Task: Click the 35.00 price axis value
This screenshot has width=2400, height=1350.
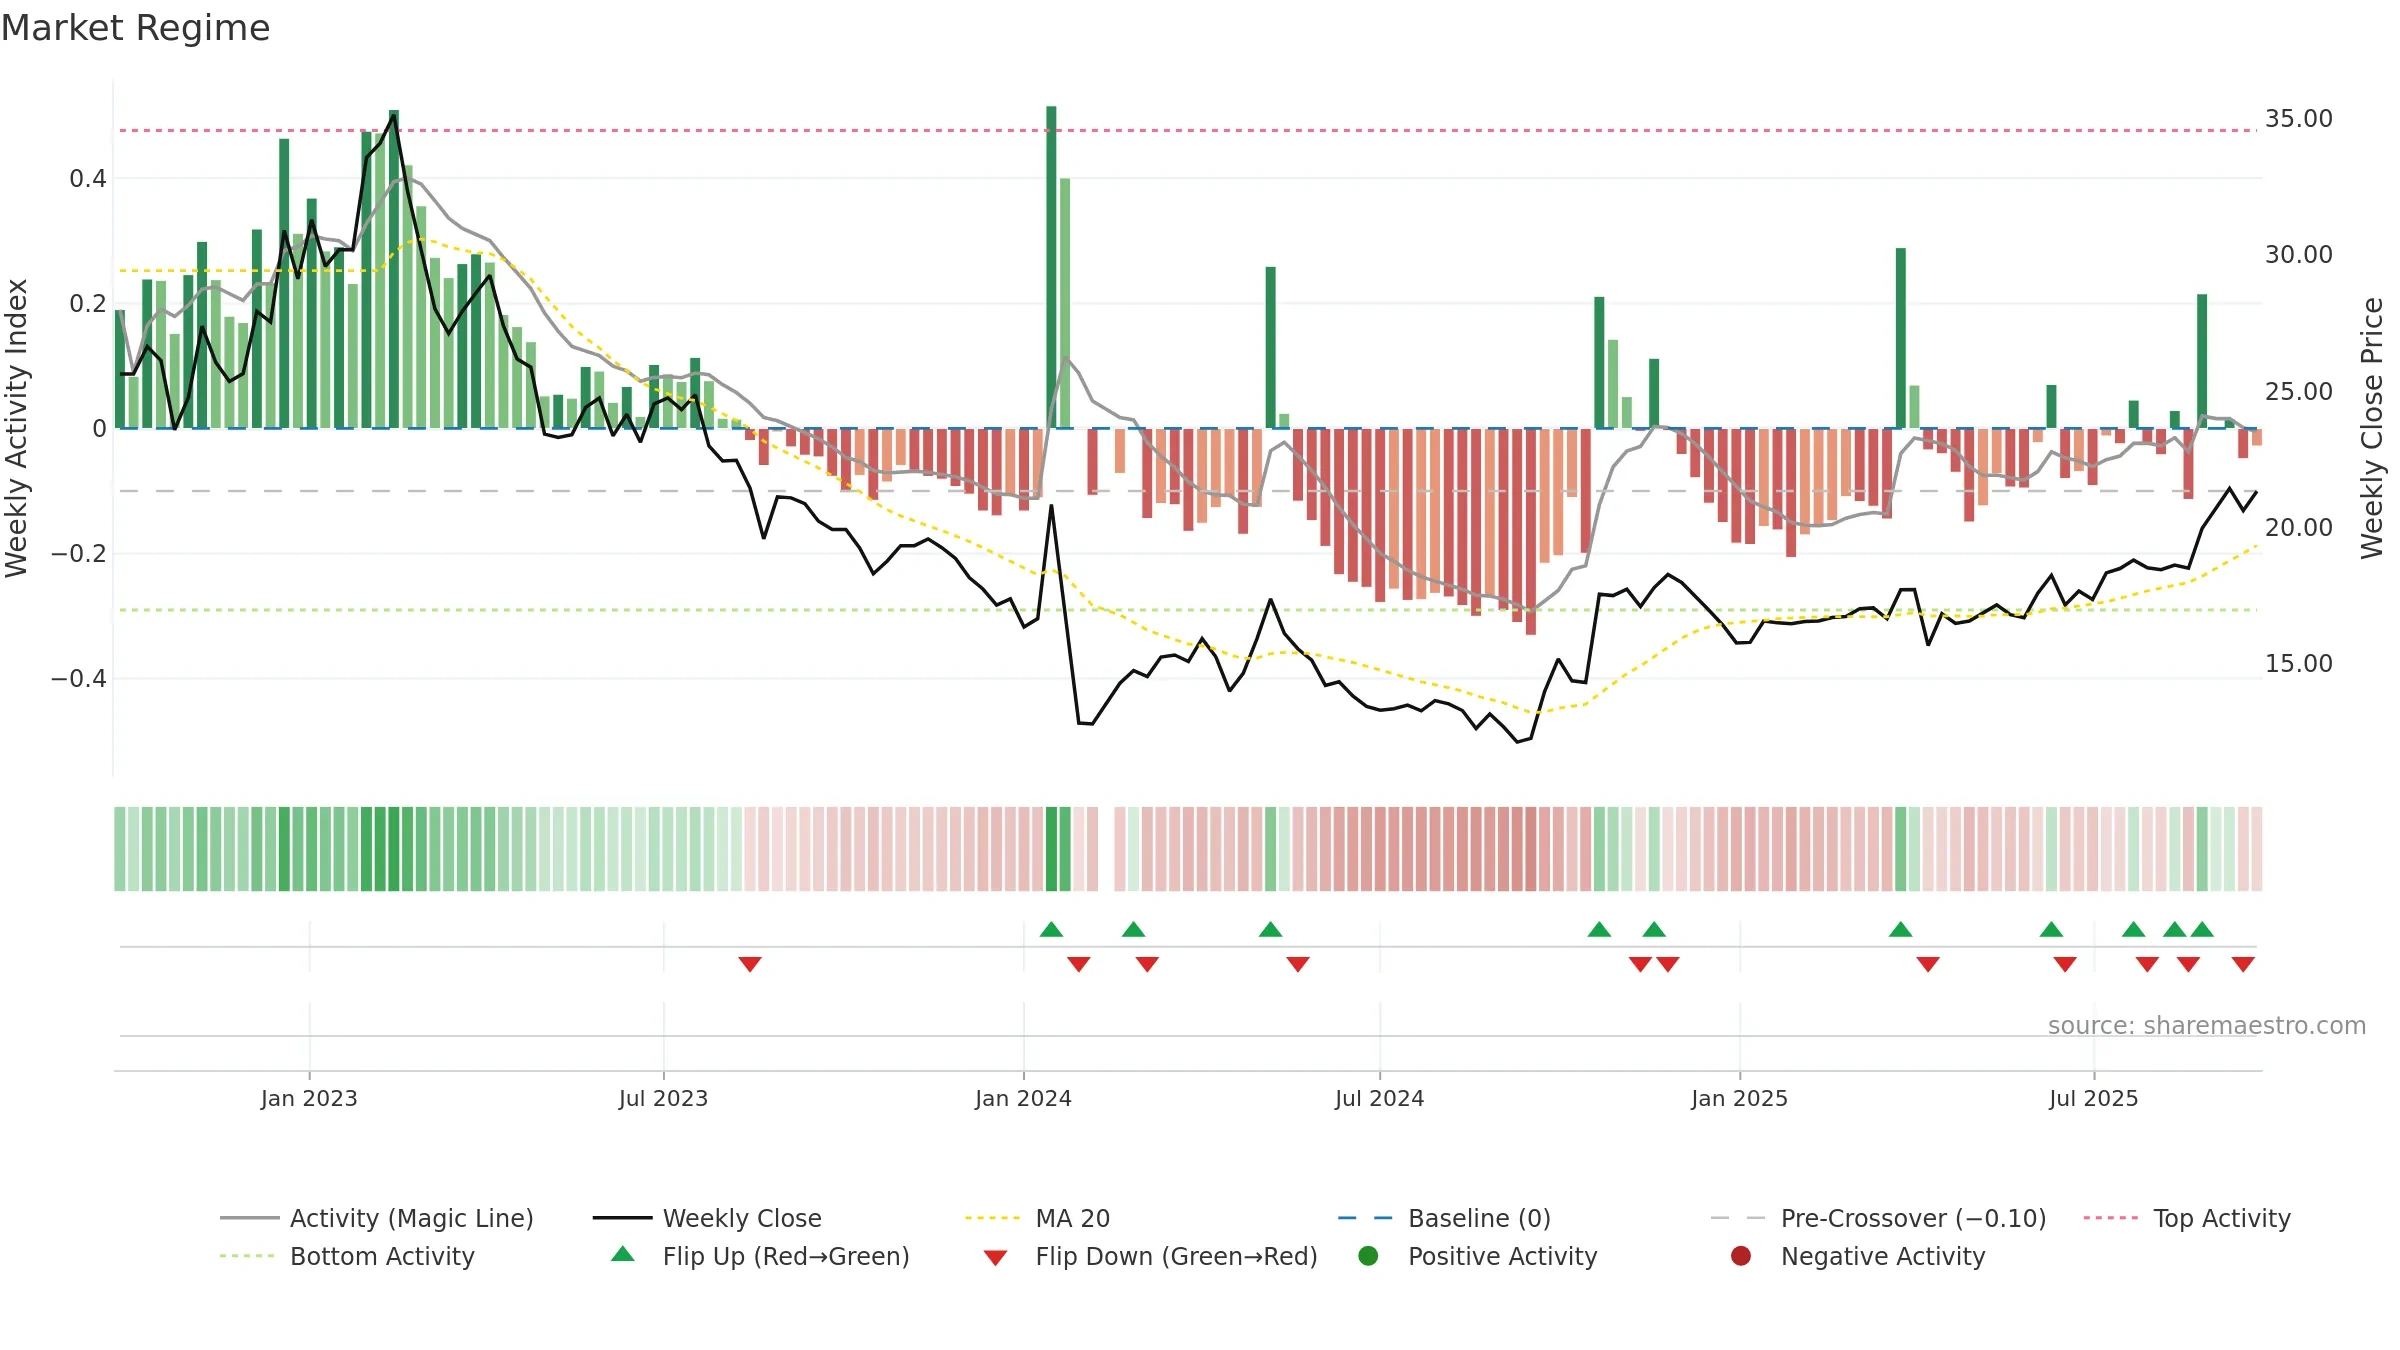Action: pyautogui.click(x=2298, y=119)
